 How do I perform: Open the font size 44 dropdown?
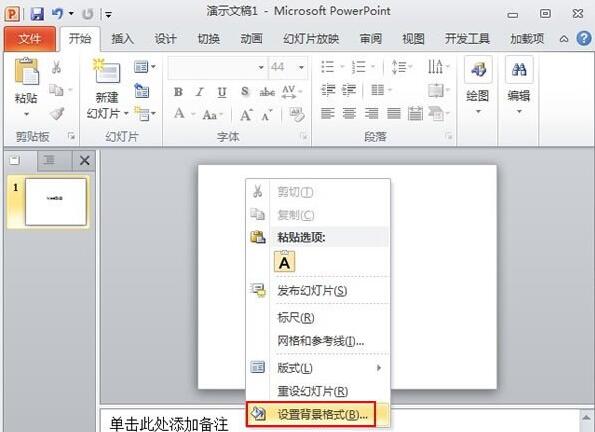[301, 68]
